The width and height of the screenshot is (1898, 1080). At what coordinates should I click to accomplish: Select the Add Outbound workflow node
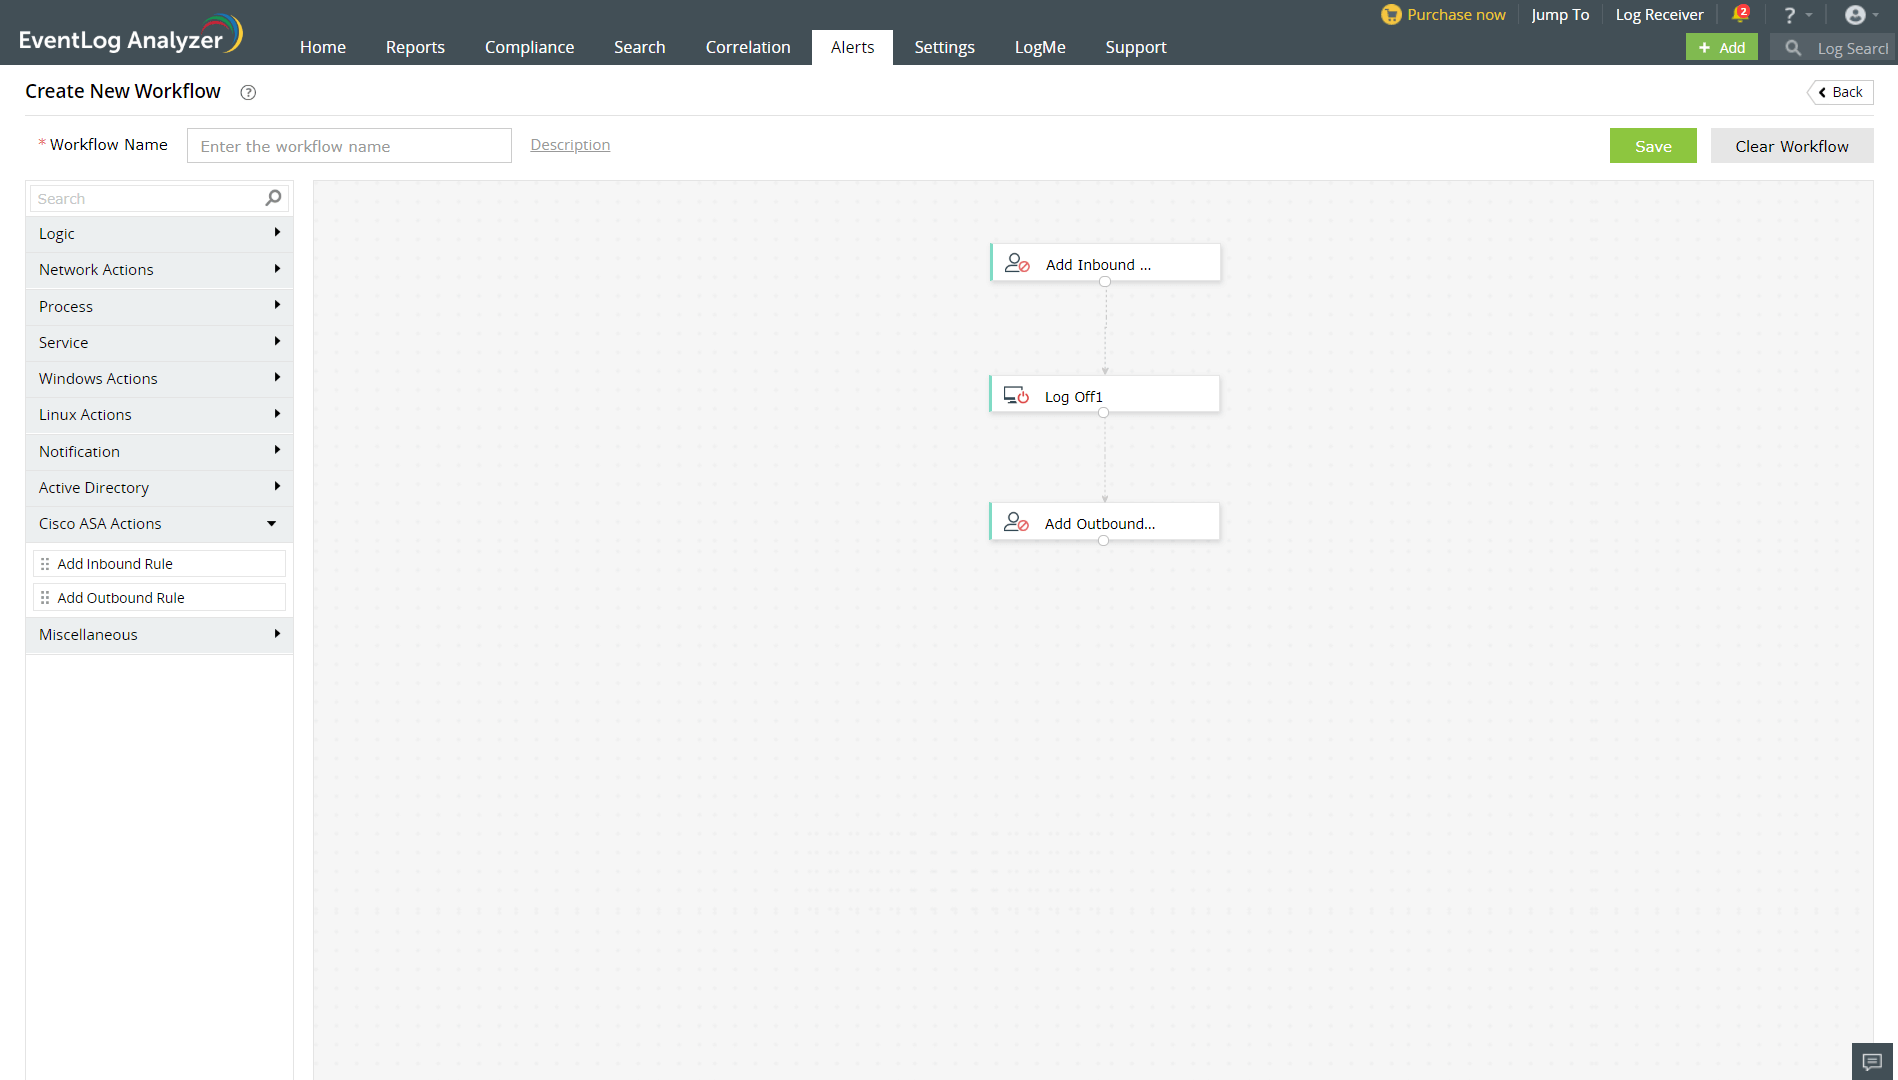(1104, 522)
